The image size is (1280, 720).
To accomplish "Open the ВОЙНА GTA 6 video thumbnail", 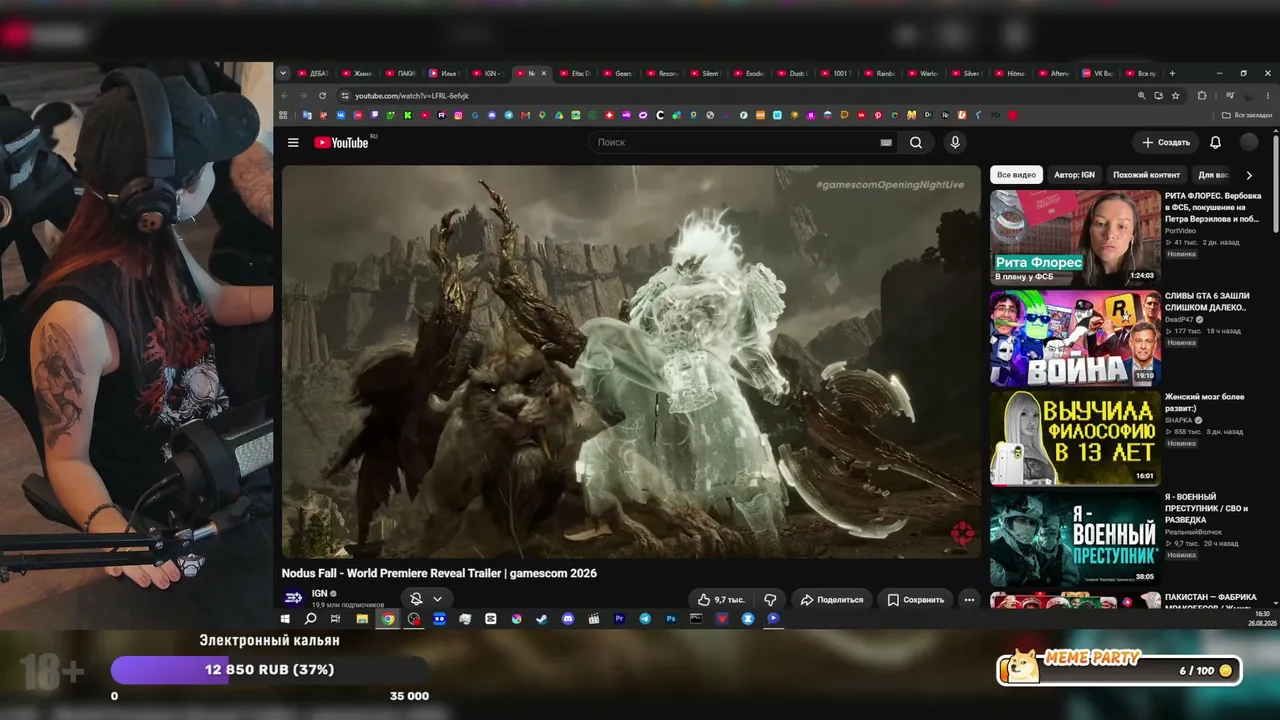I will [1075, 338].
